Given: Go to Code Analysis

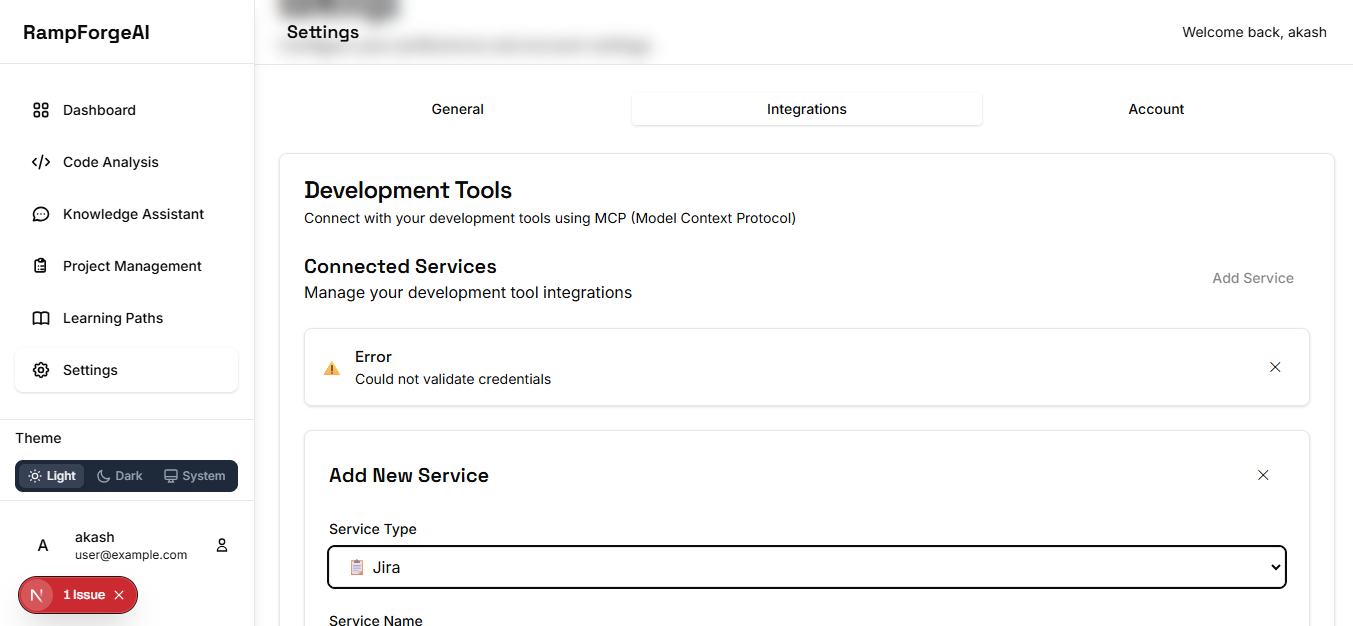Looking at the screenshot, I should (126, 162).
